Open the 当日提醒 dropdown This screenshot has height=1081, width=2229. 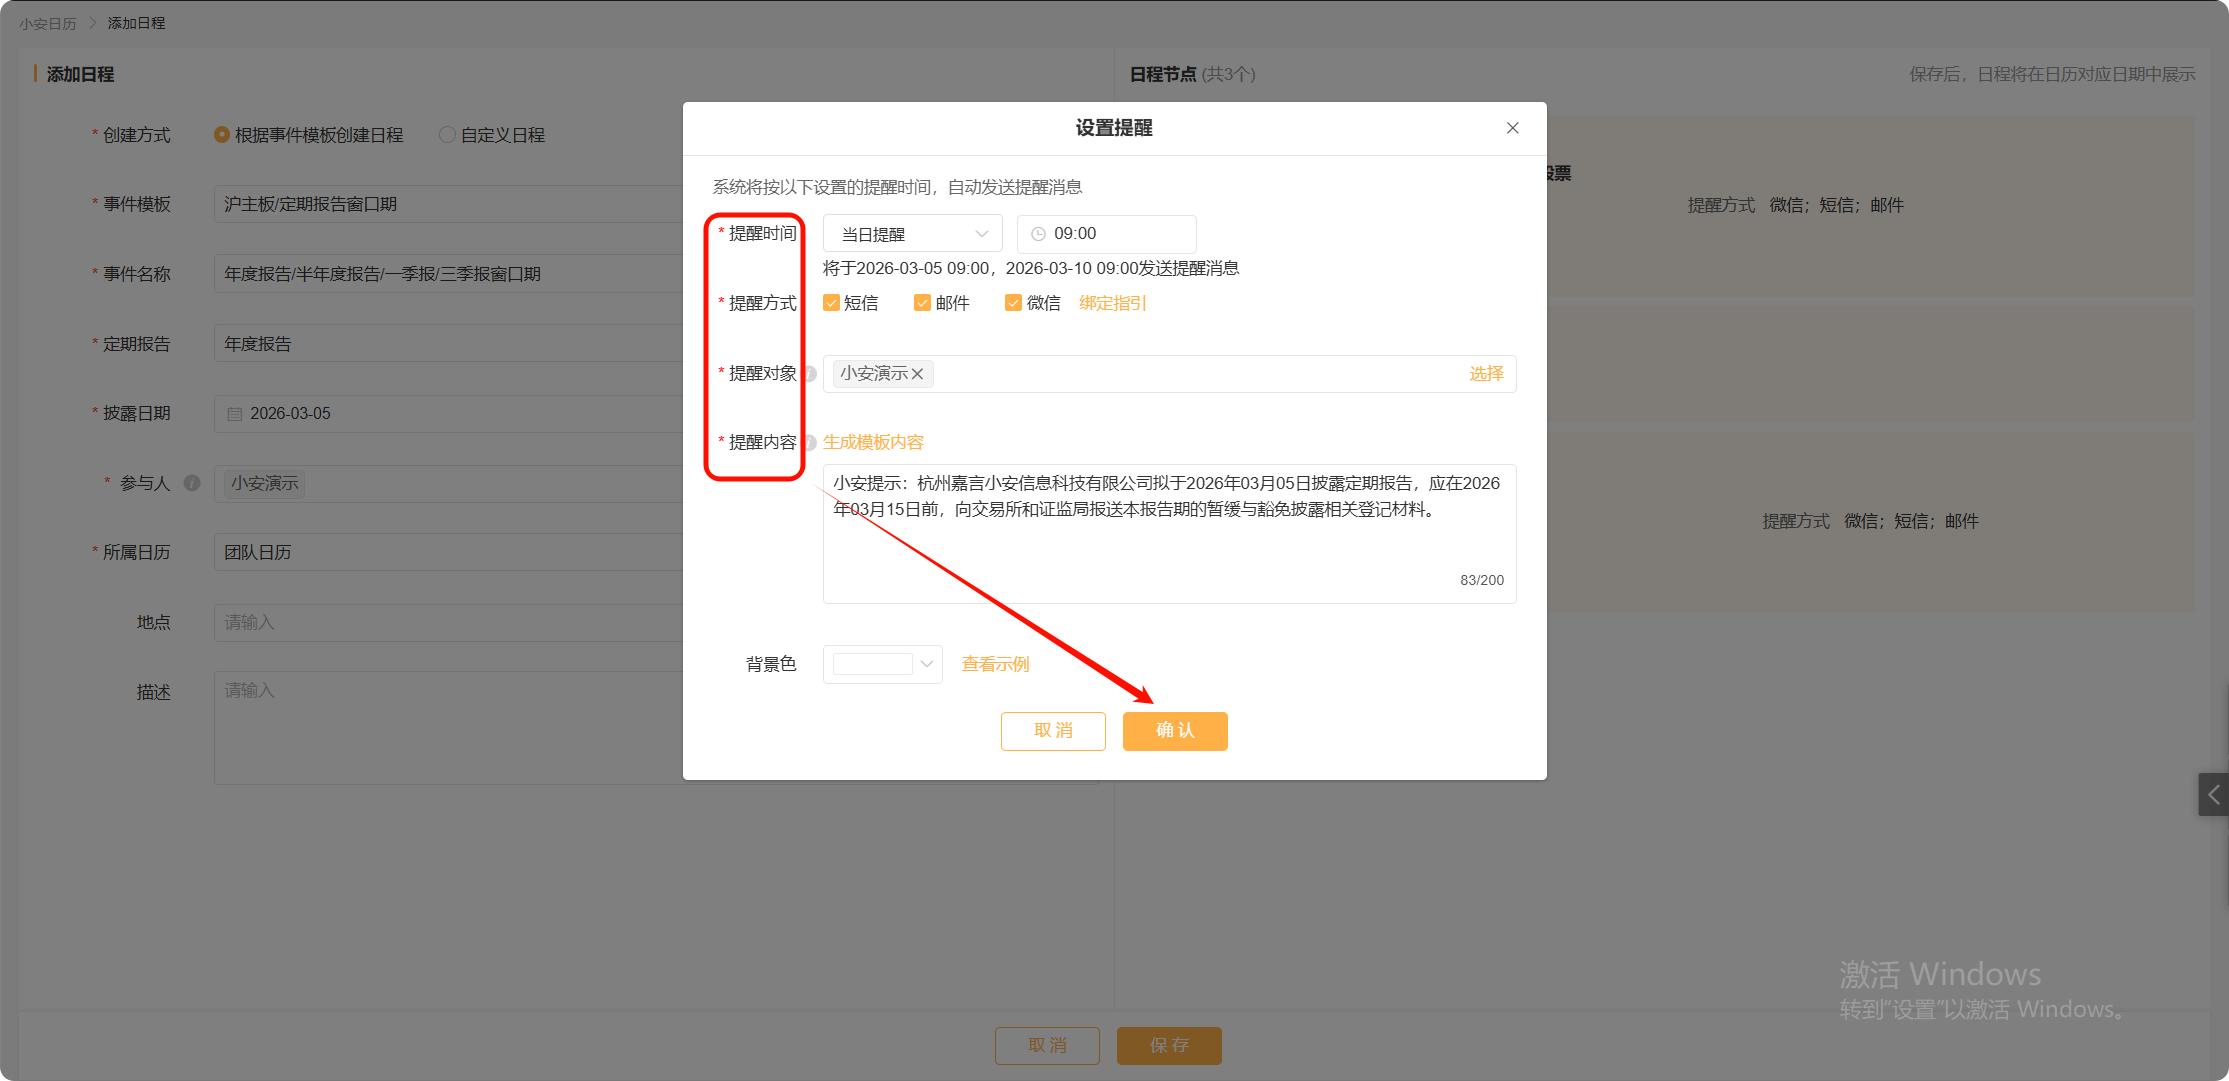click(912, 234)
